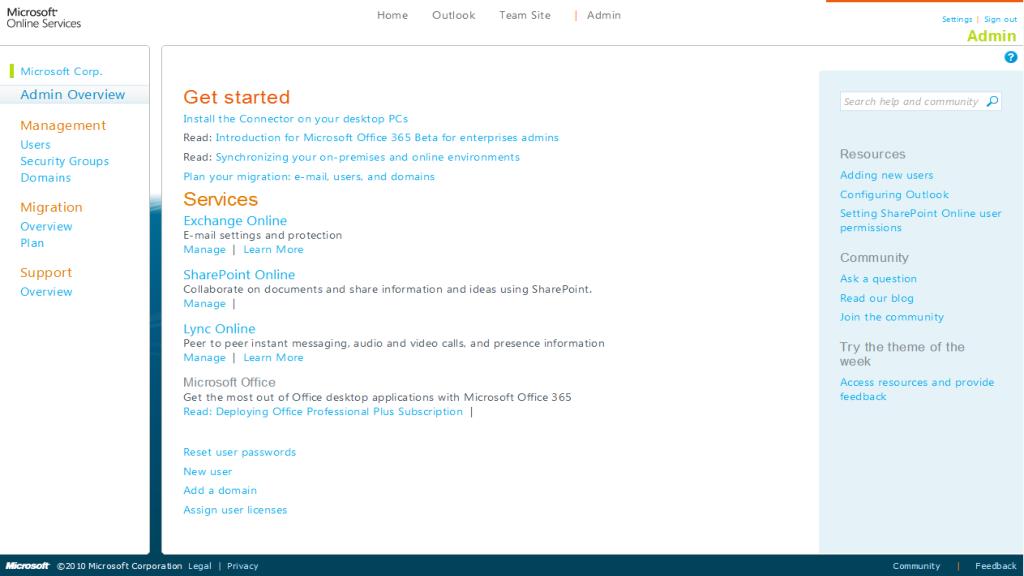Click Sign out link

[x=1000, y=20]
